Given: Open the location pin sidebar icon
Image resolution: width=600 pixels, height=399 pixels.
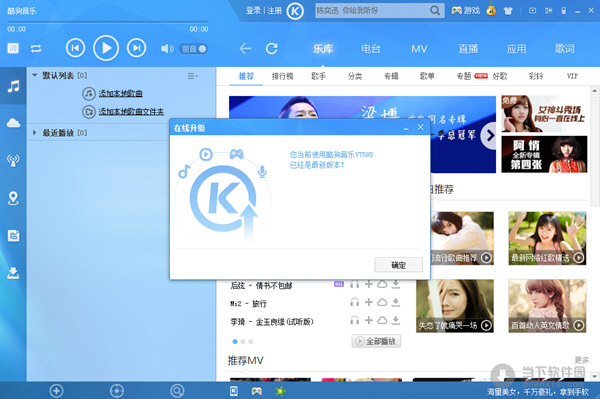Looking at the screenshot, I should coord(13,198).
